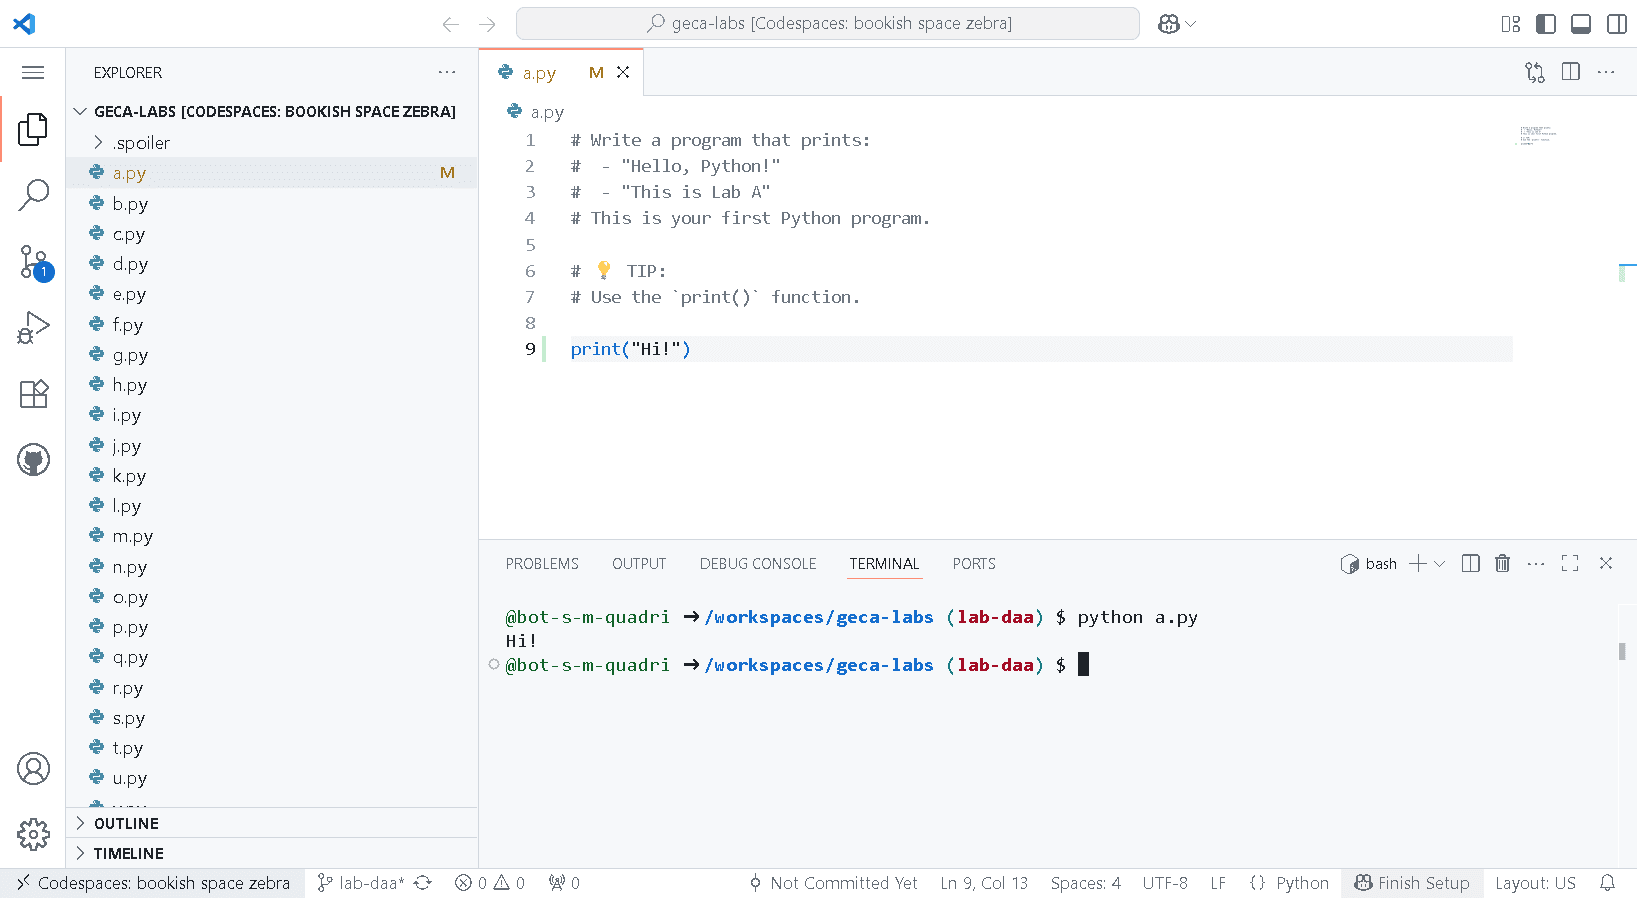Open u.py in the explorer
This screenshot has height=898, width=1637.
[271, 778]
